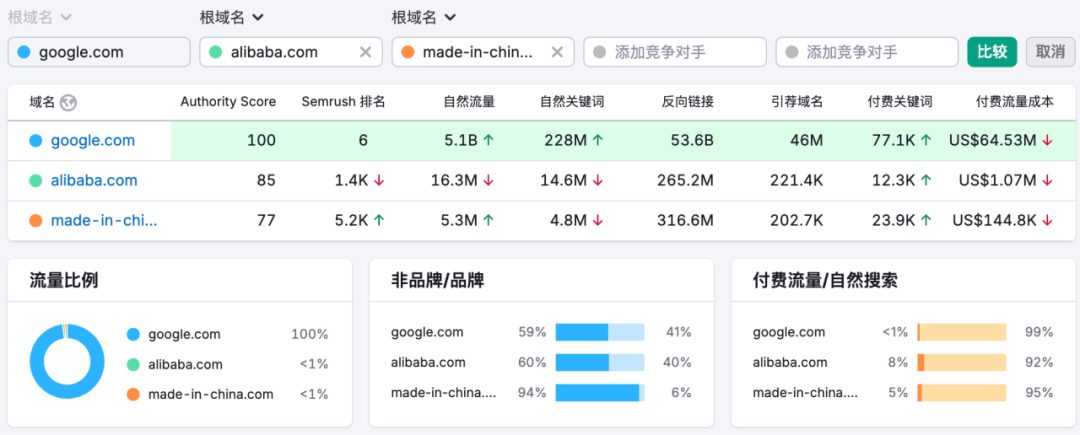Click made-in-china's 316.6M backlinks value

(685, 221)
